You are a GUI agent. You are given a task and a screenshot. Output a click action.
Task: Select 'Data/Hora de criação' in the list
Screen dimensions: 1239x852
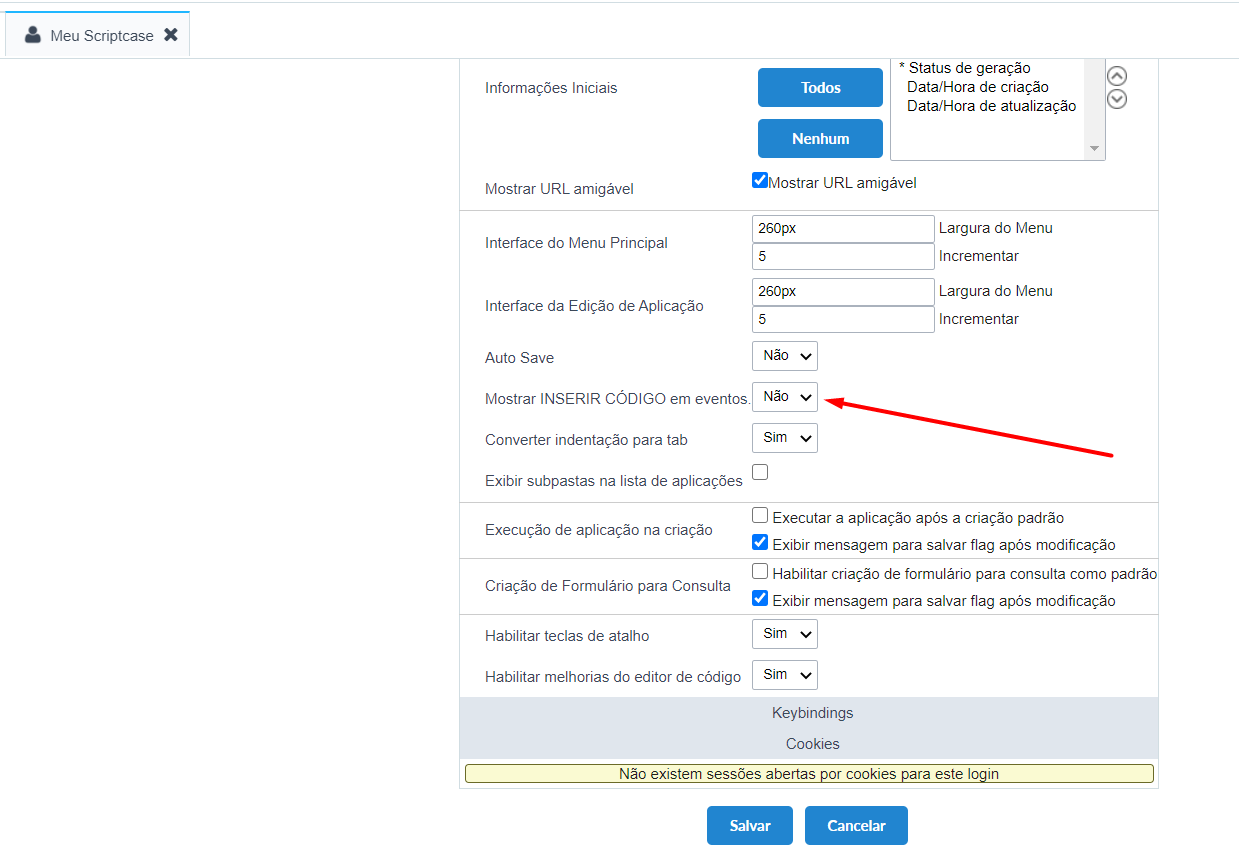[977, 87]
